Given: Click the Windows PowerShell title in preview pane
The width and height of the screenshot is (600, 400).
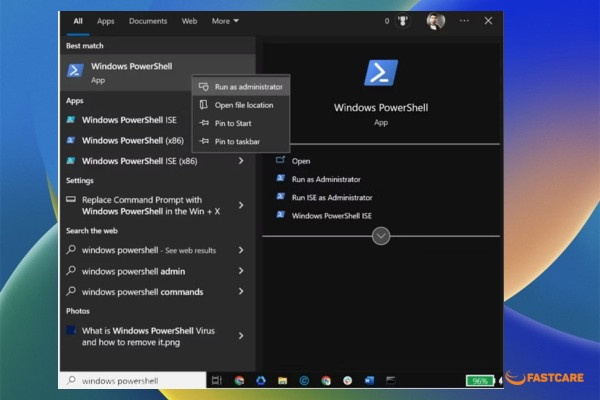Looking at the screenshot, I should [x=381, y=108].
